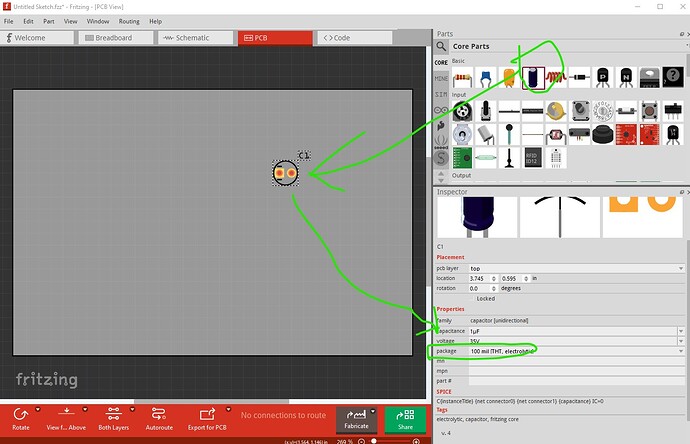Click the Rotate tool button

pos(21,419)
